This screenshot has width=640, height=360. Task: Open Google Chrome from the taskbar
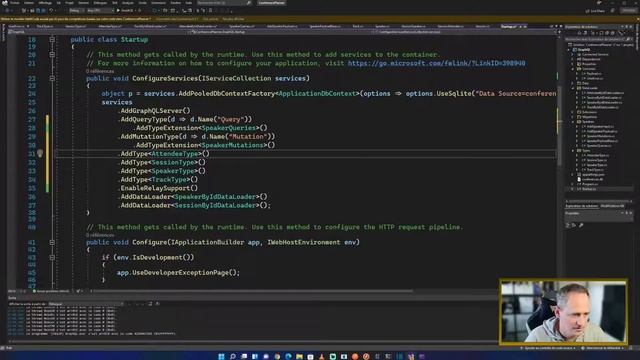click(x=277, y=356)
